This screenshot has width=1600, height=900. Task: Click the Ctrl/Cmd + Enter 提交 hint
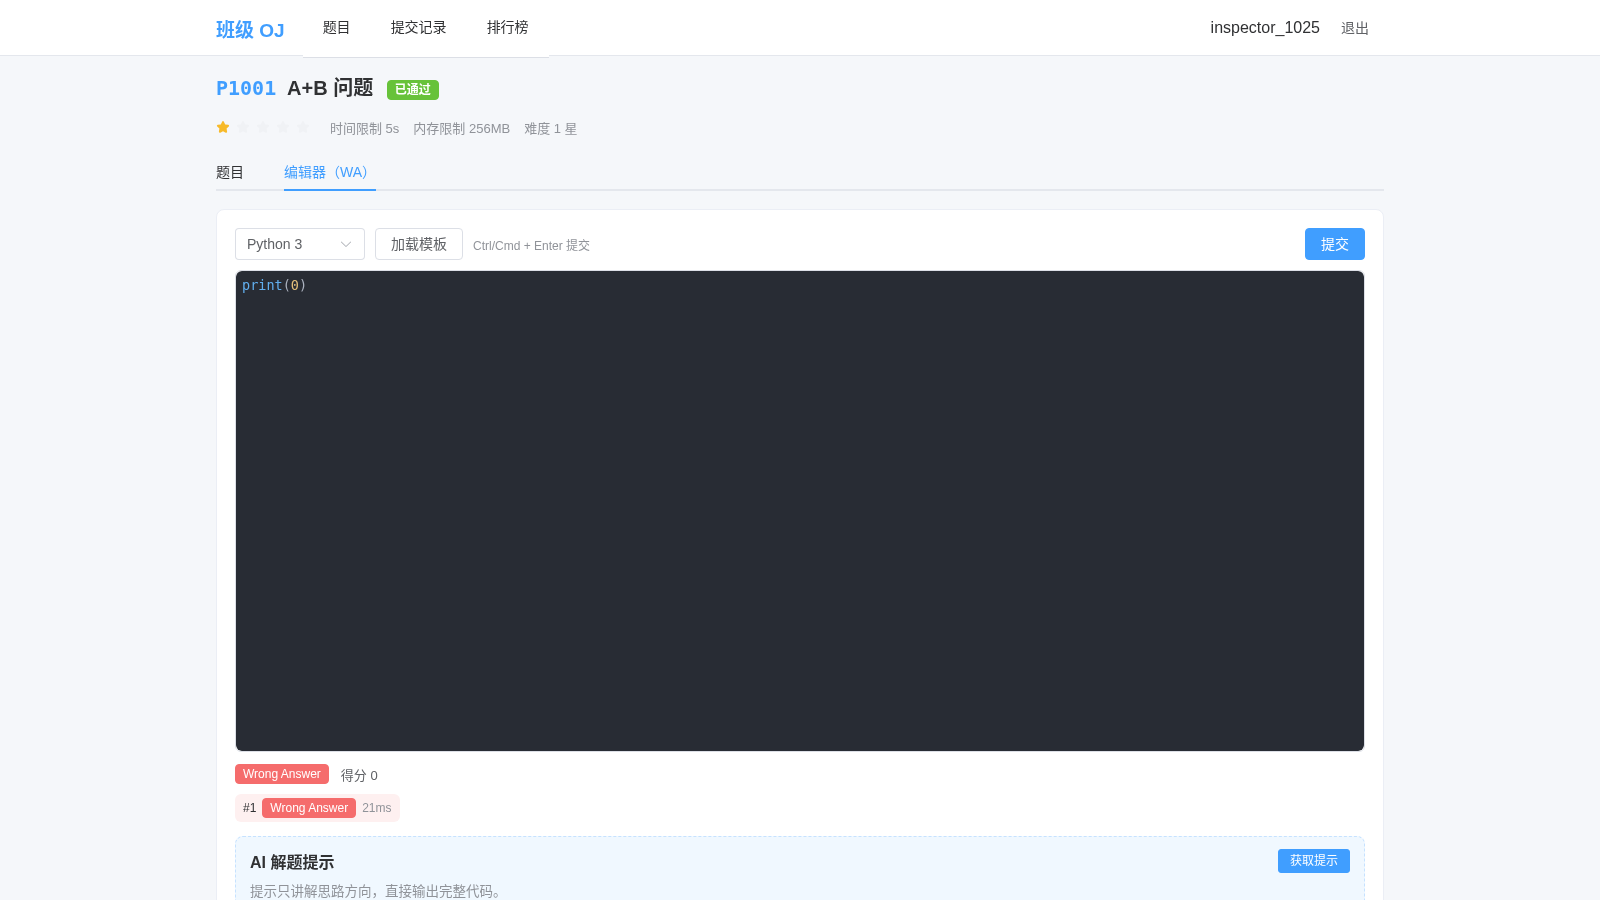(x=531, y=245)
